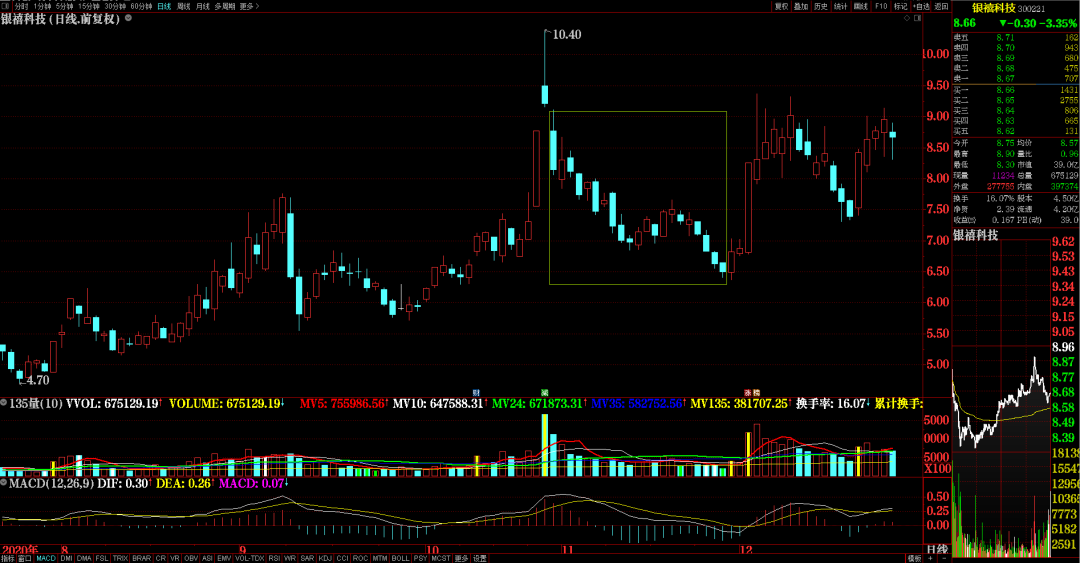The width and height of the screenshot is (1080, 563).
Task: Click the plus zoom button beside 模板
Action: coord(931,558)
